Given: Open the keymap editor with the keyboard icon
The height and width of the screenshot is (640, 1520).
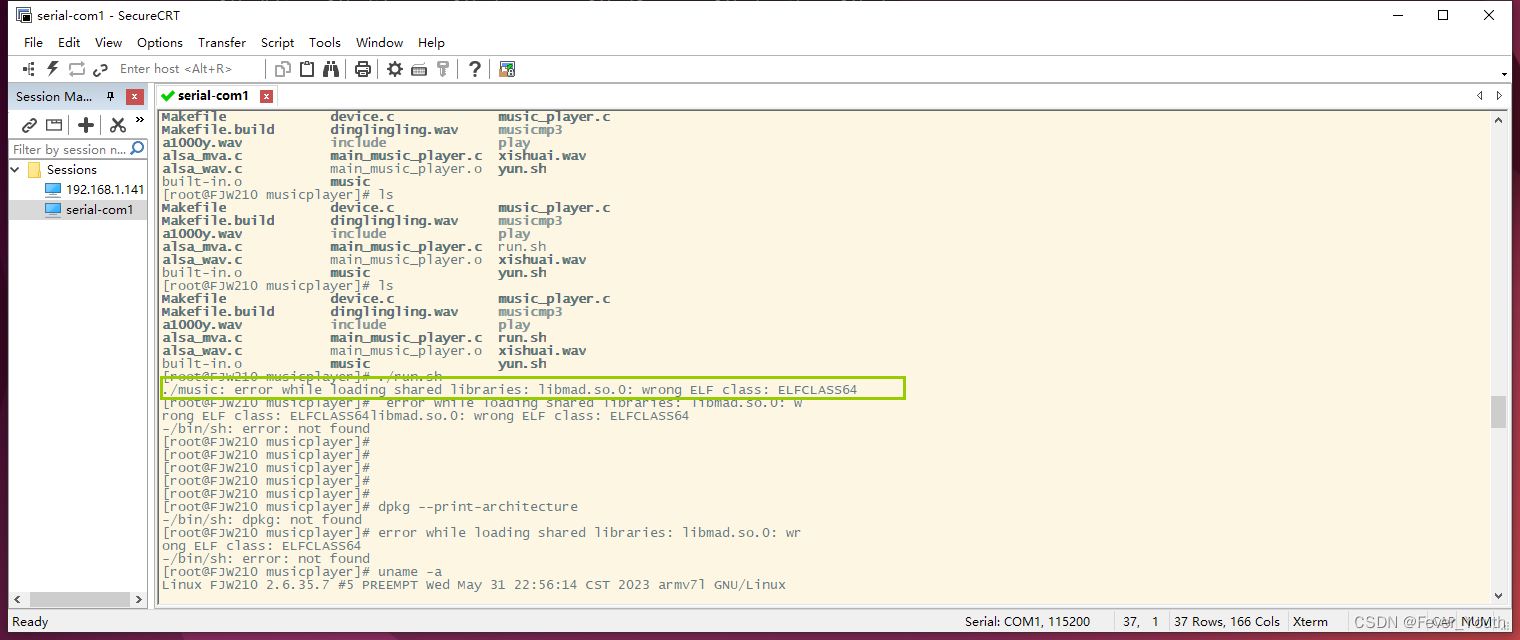Looking at the screenshot, I should point(419,68).
